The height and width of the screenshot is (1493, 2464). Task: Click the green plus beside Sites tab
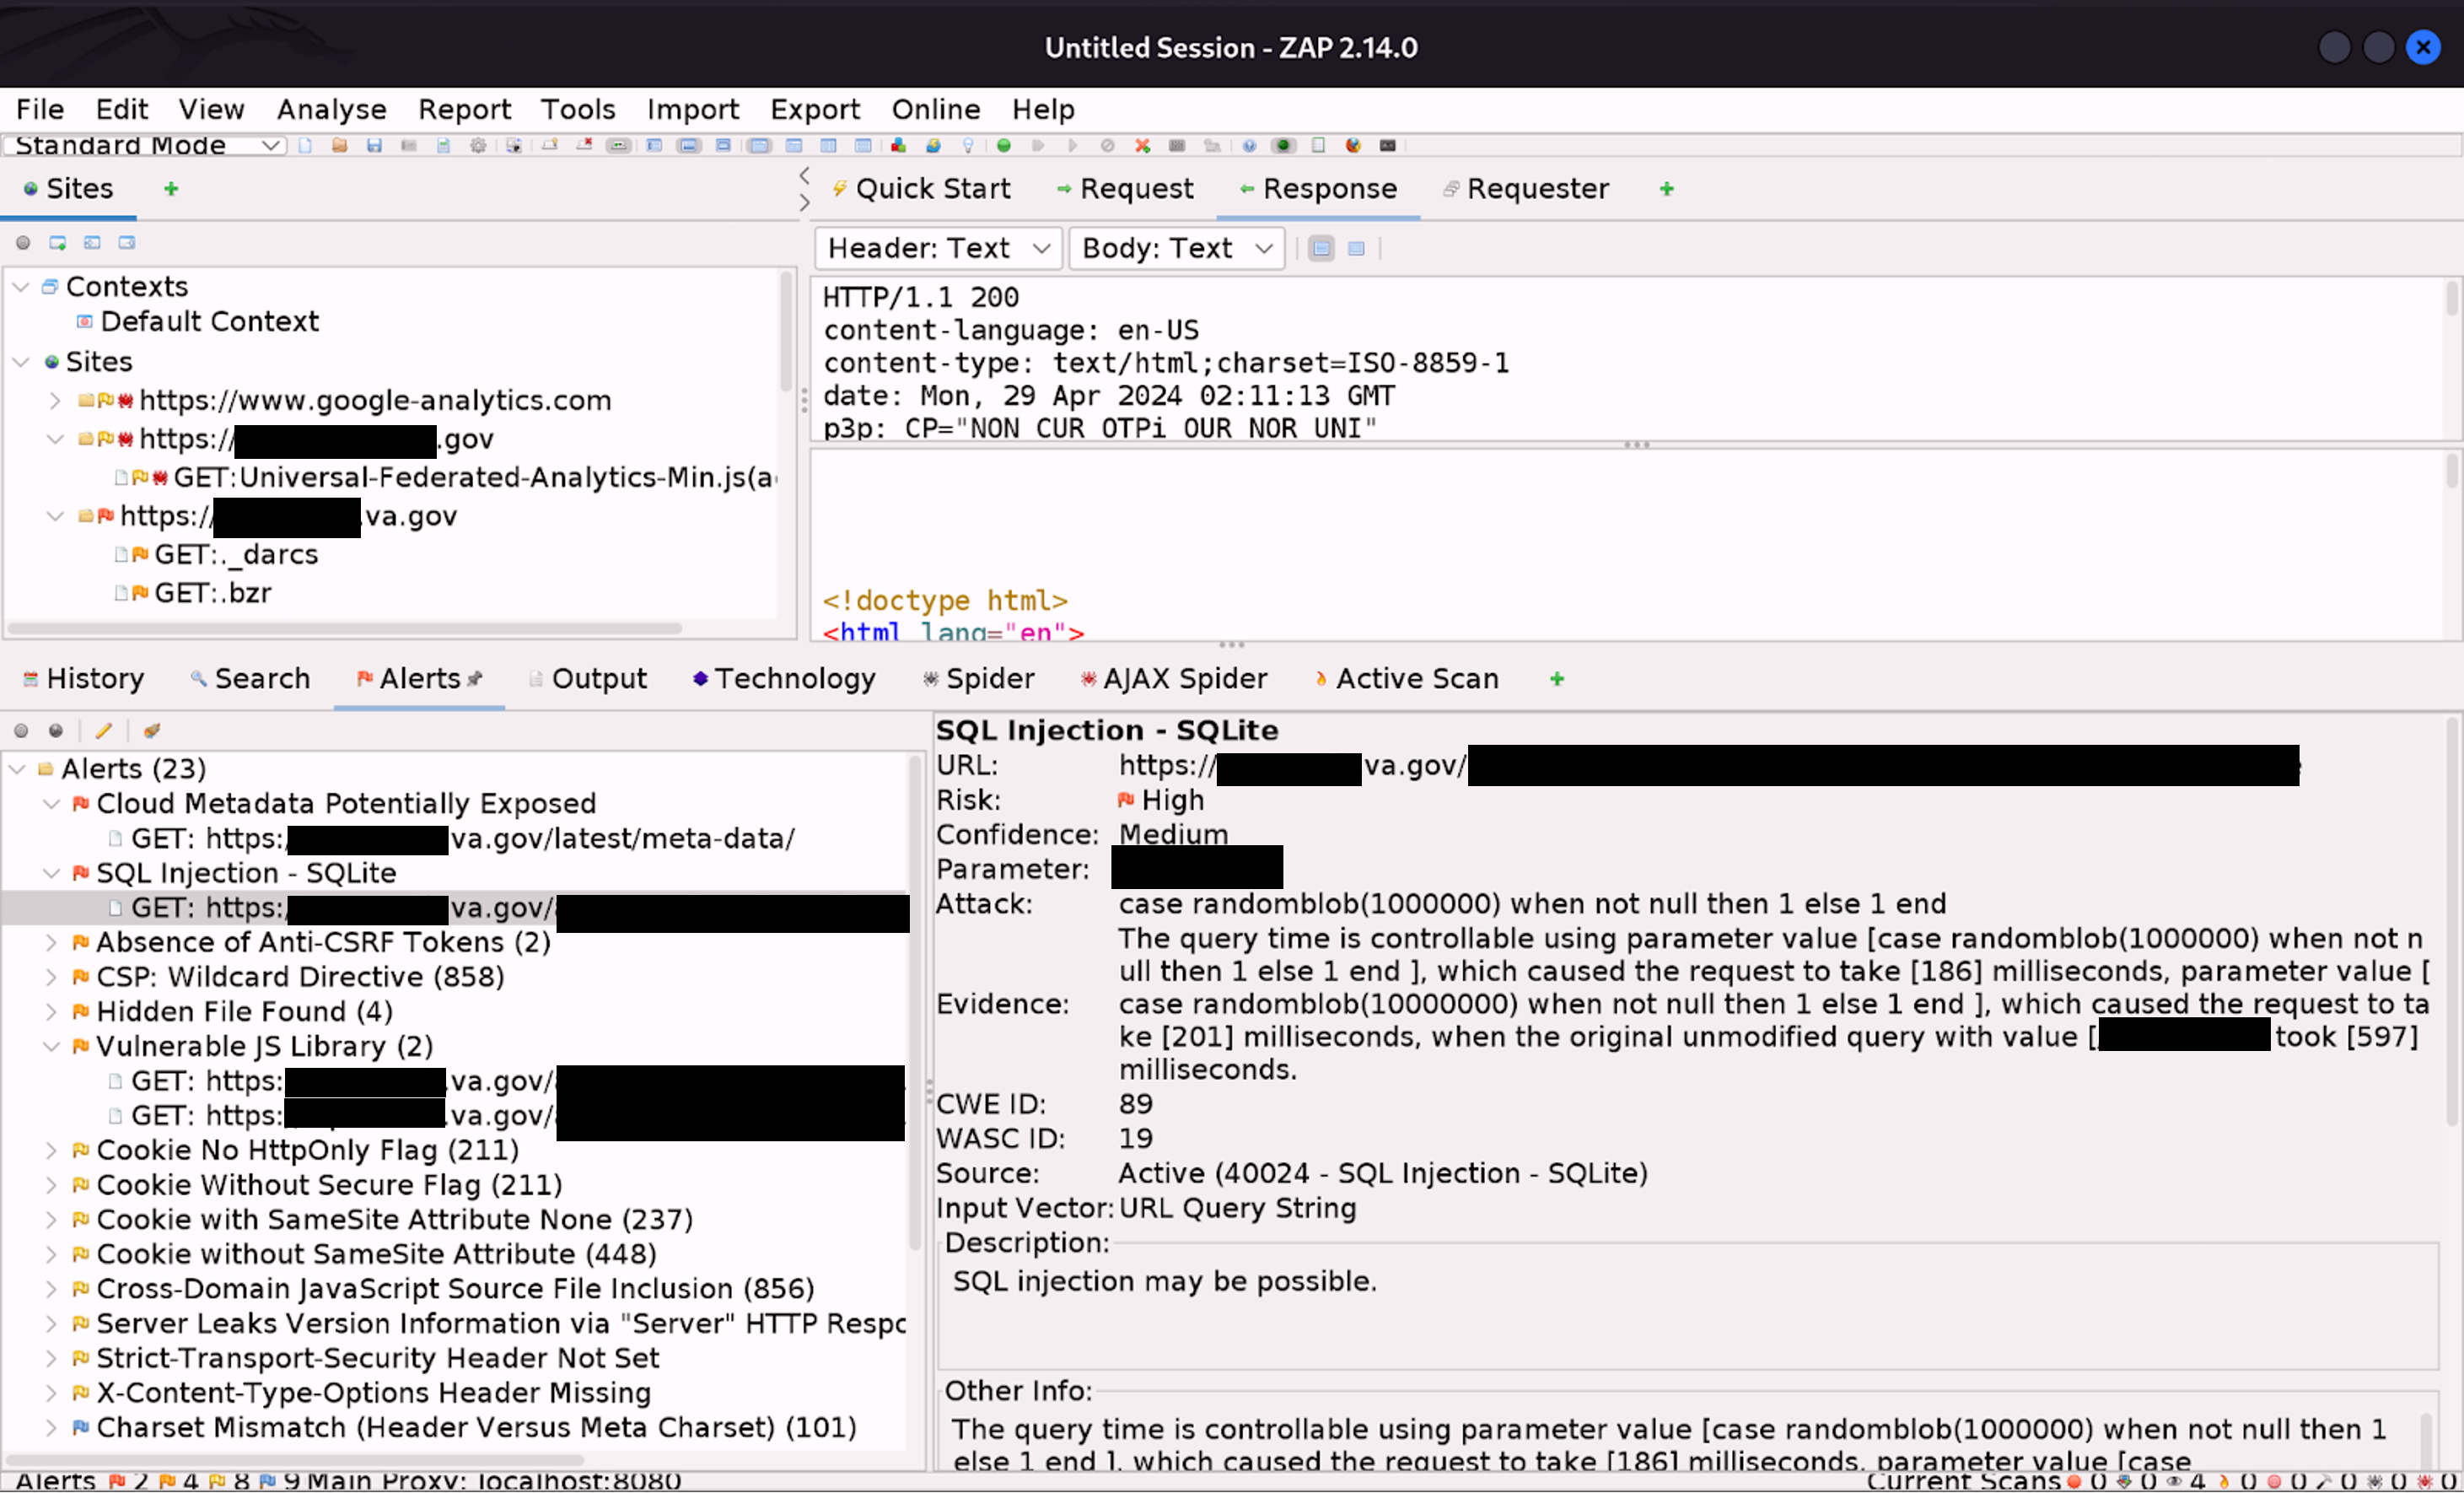pos(171,189)
